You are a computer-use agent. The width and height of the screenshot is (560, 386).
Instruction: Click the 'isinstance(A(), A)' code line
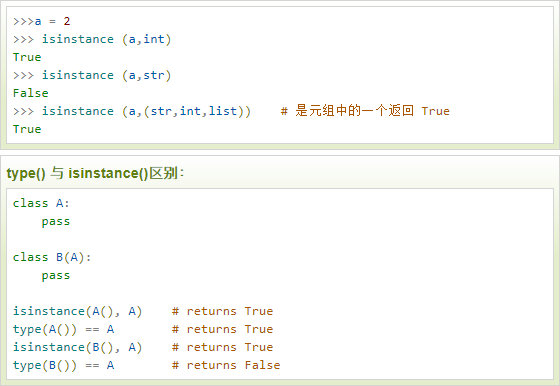[78, 311]
